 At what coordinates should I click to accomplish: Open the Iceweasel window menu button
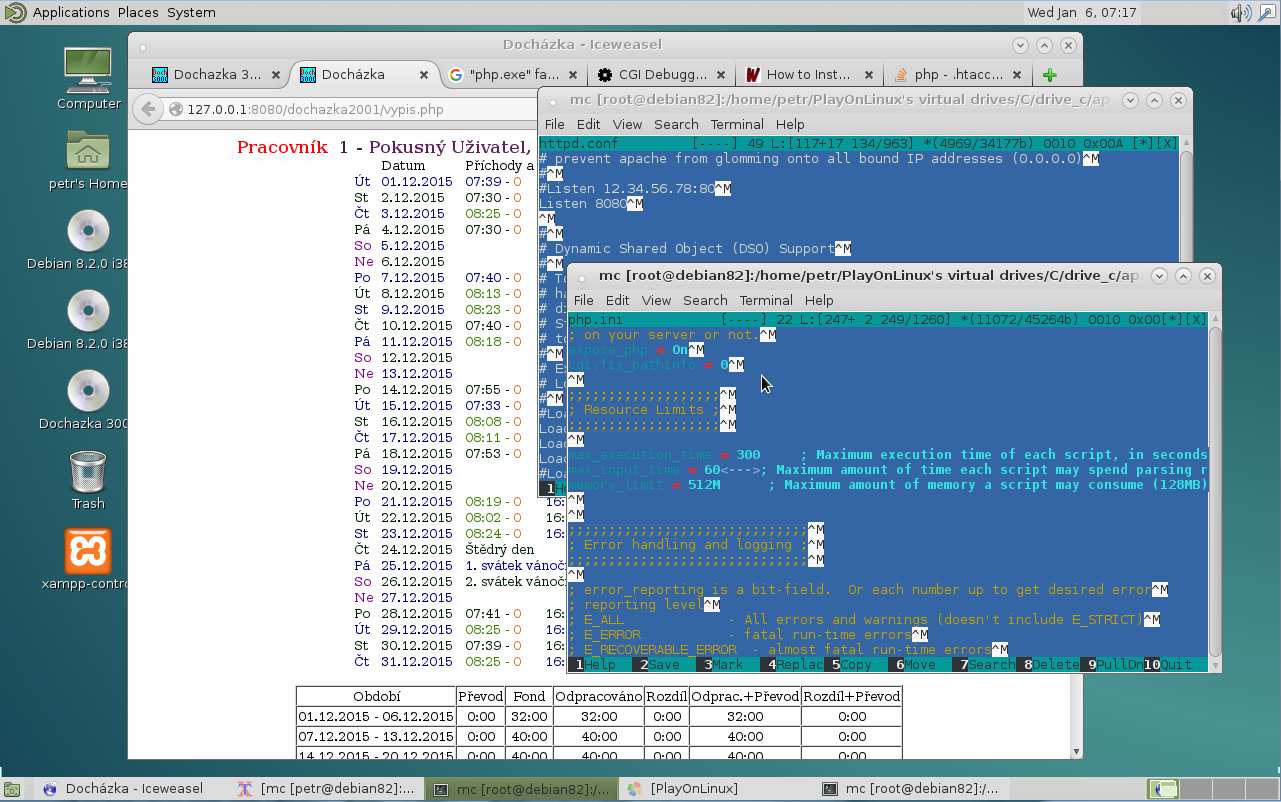point(143,45)
